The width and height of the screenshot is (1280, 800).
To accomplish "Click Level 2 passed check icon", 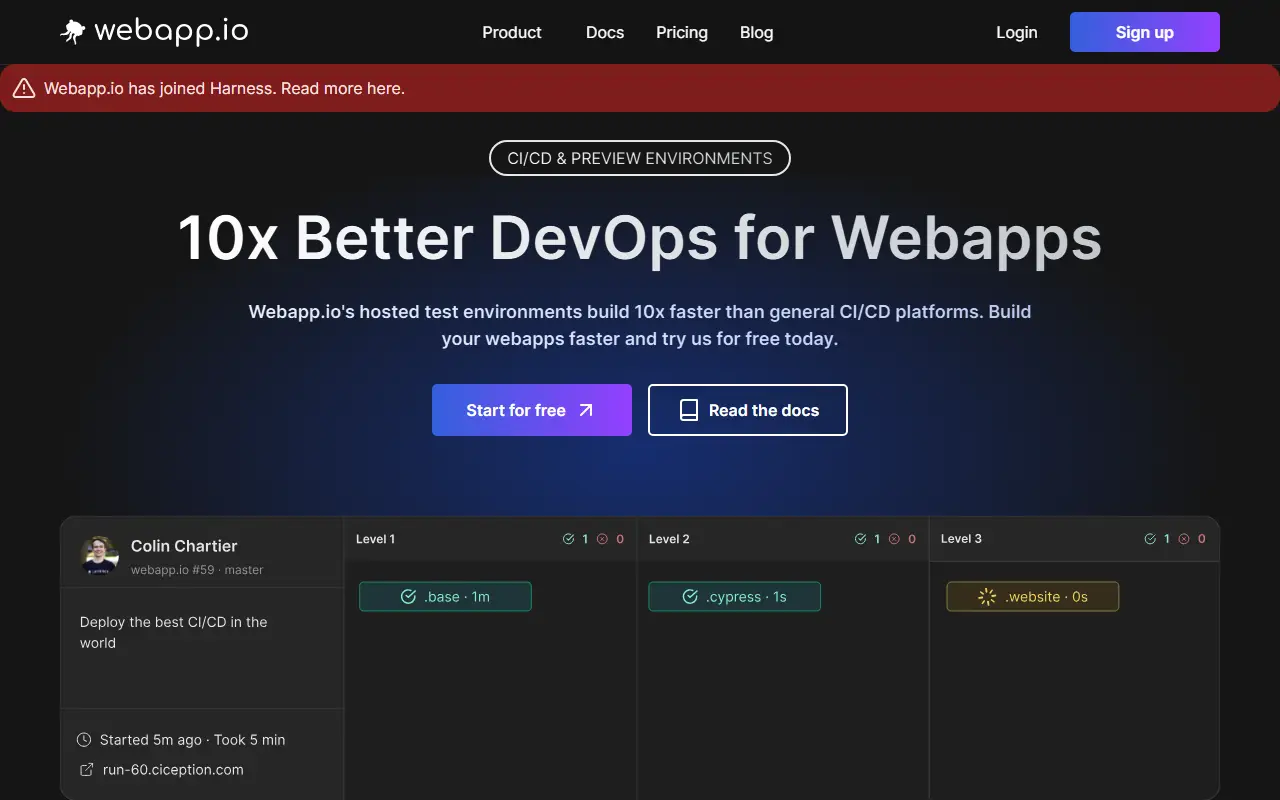I will click(861, 539).
